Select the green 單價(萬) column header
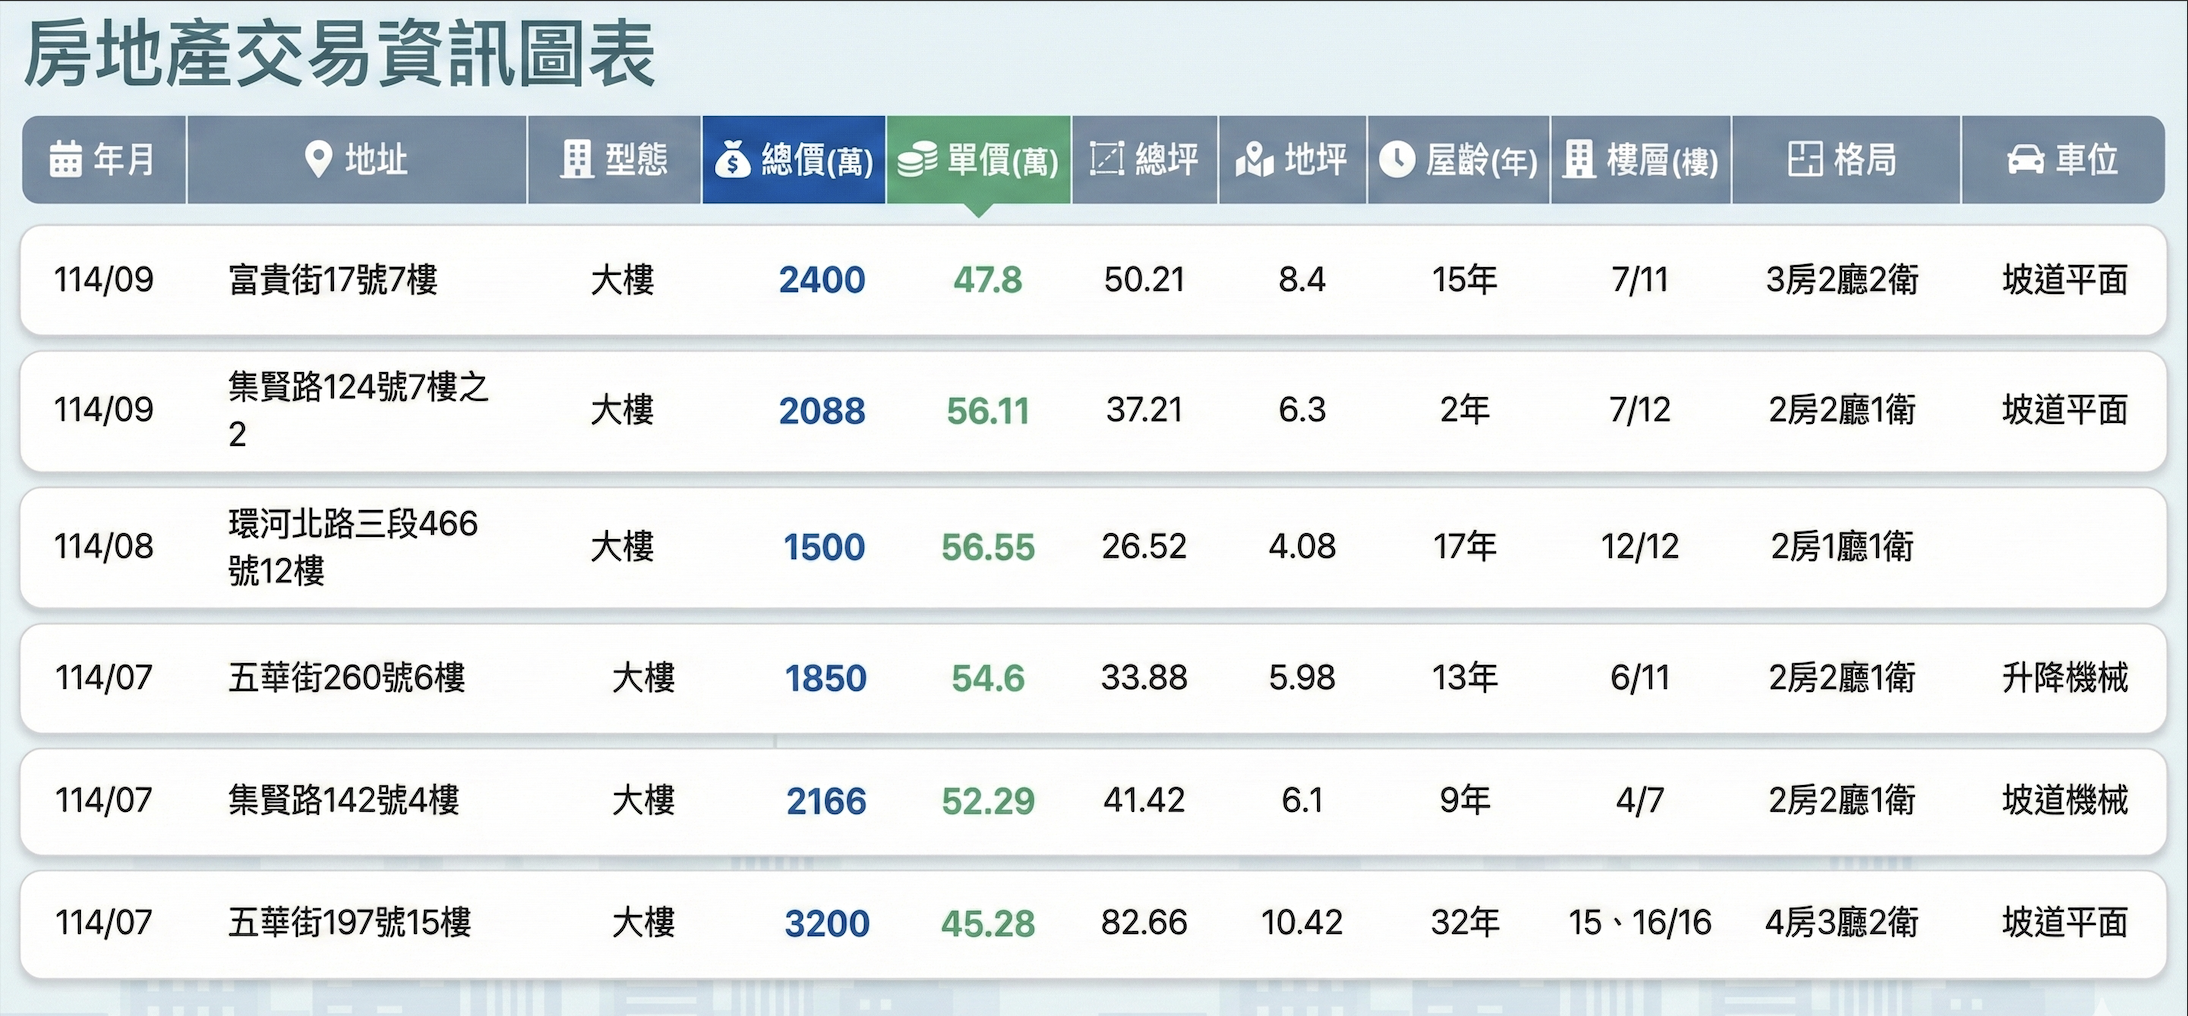Image resolution: width=2188 pixels, height=1016 pixels. tap(979, 160)
